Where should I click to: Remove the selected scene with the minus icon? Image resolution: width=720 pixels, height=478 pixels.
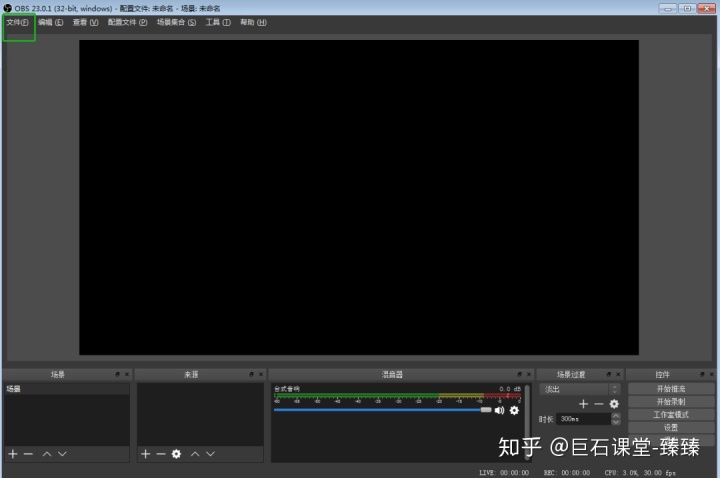28,454
